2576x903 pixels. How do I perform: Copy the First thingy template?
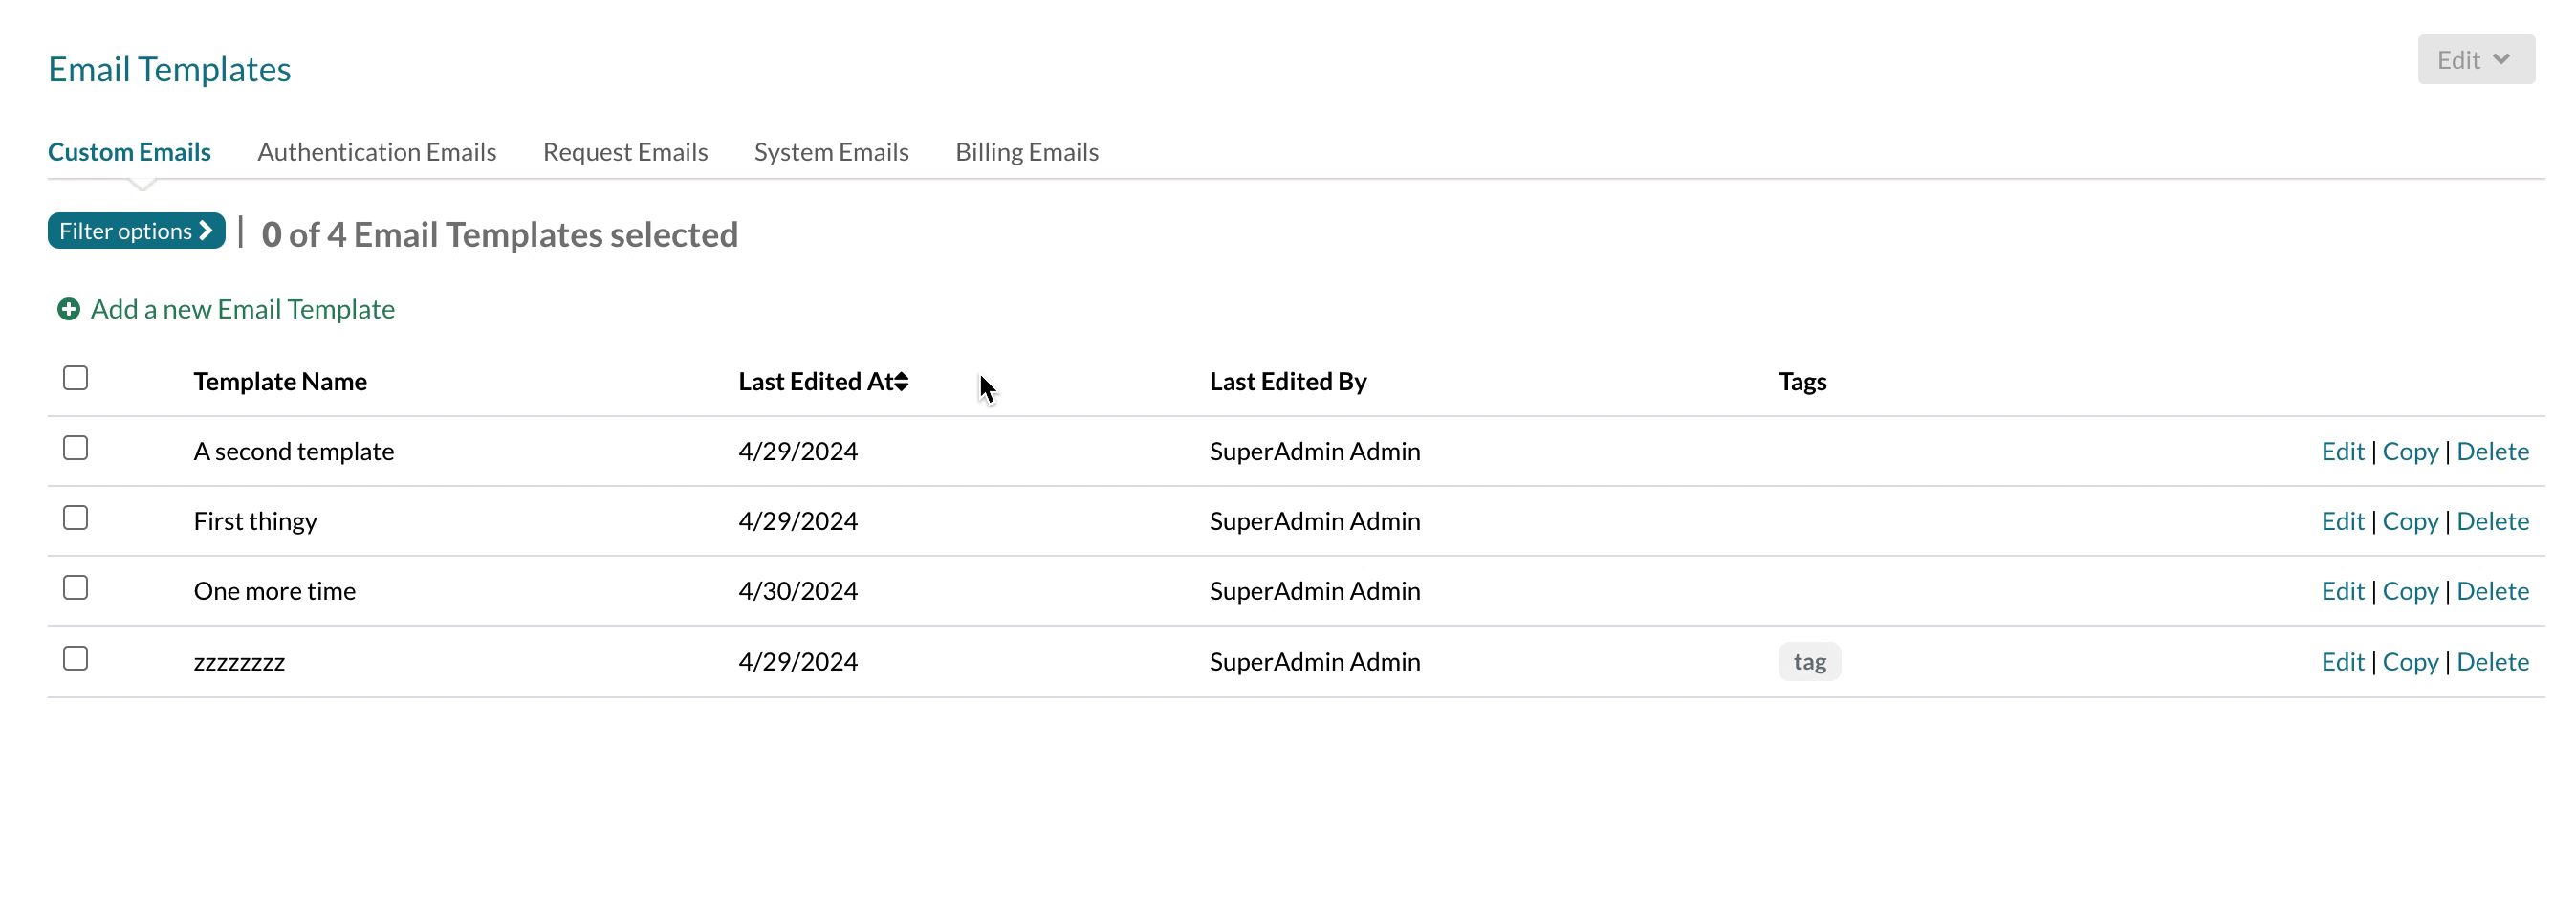2409,521
